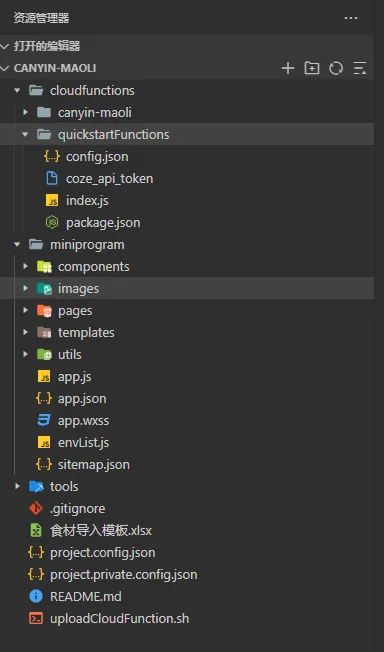This screenshot has height=652, width=384.
Task: Collapse all folders with the collapse icon
Action: click(x=359, y=68)
